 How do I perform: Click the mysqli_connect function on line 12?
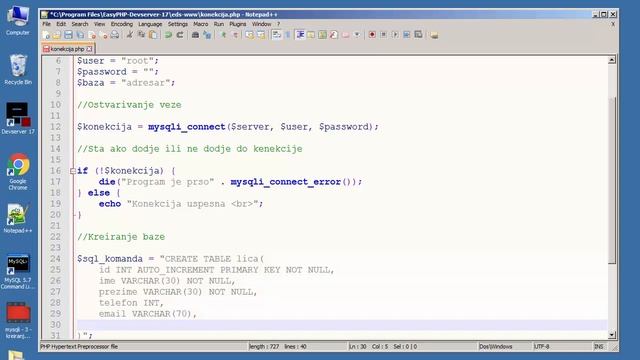click(187, 127)
